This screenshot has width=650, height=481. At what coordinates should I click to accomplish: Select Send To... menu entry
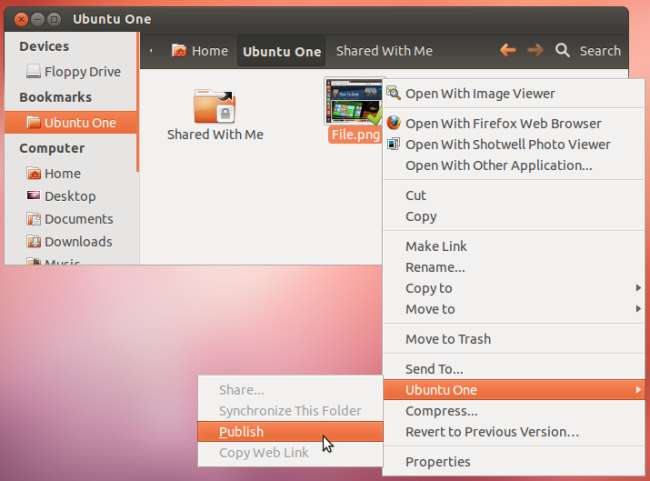click(514, 369)
